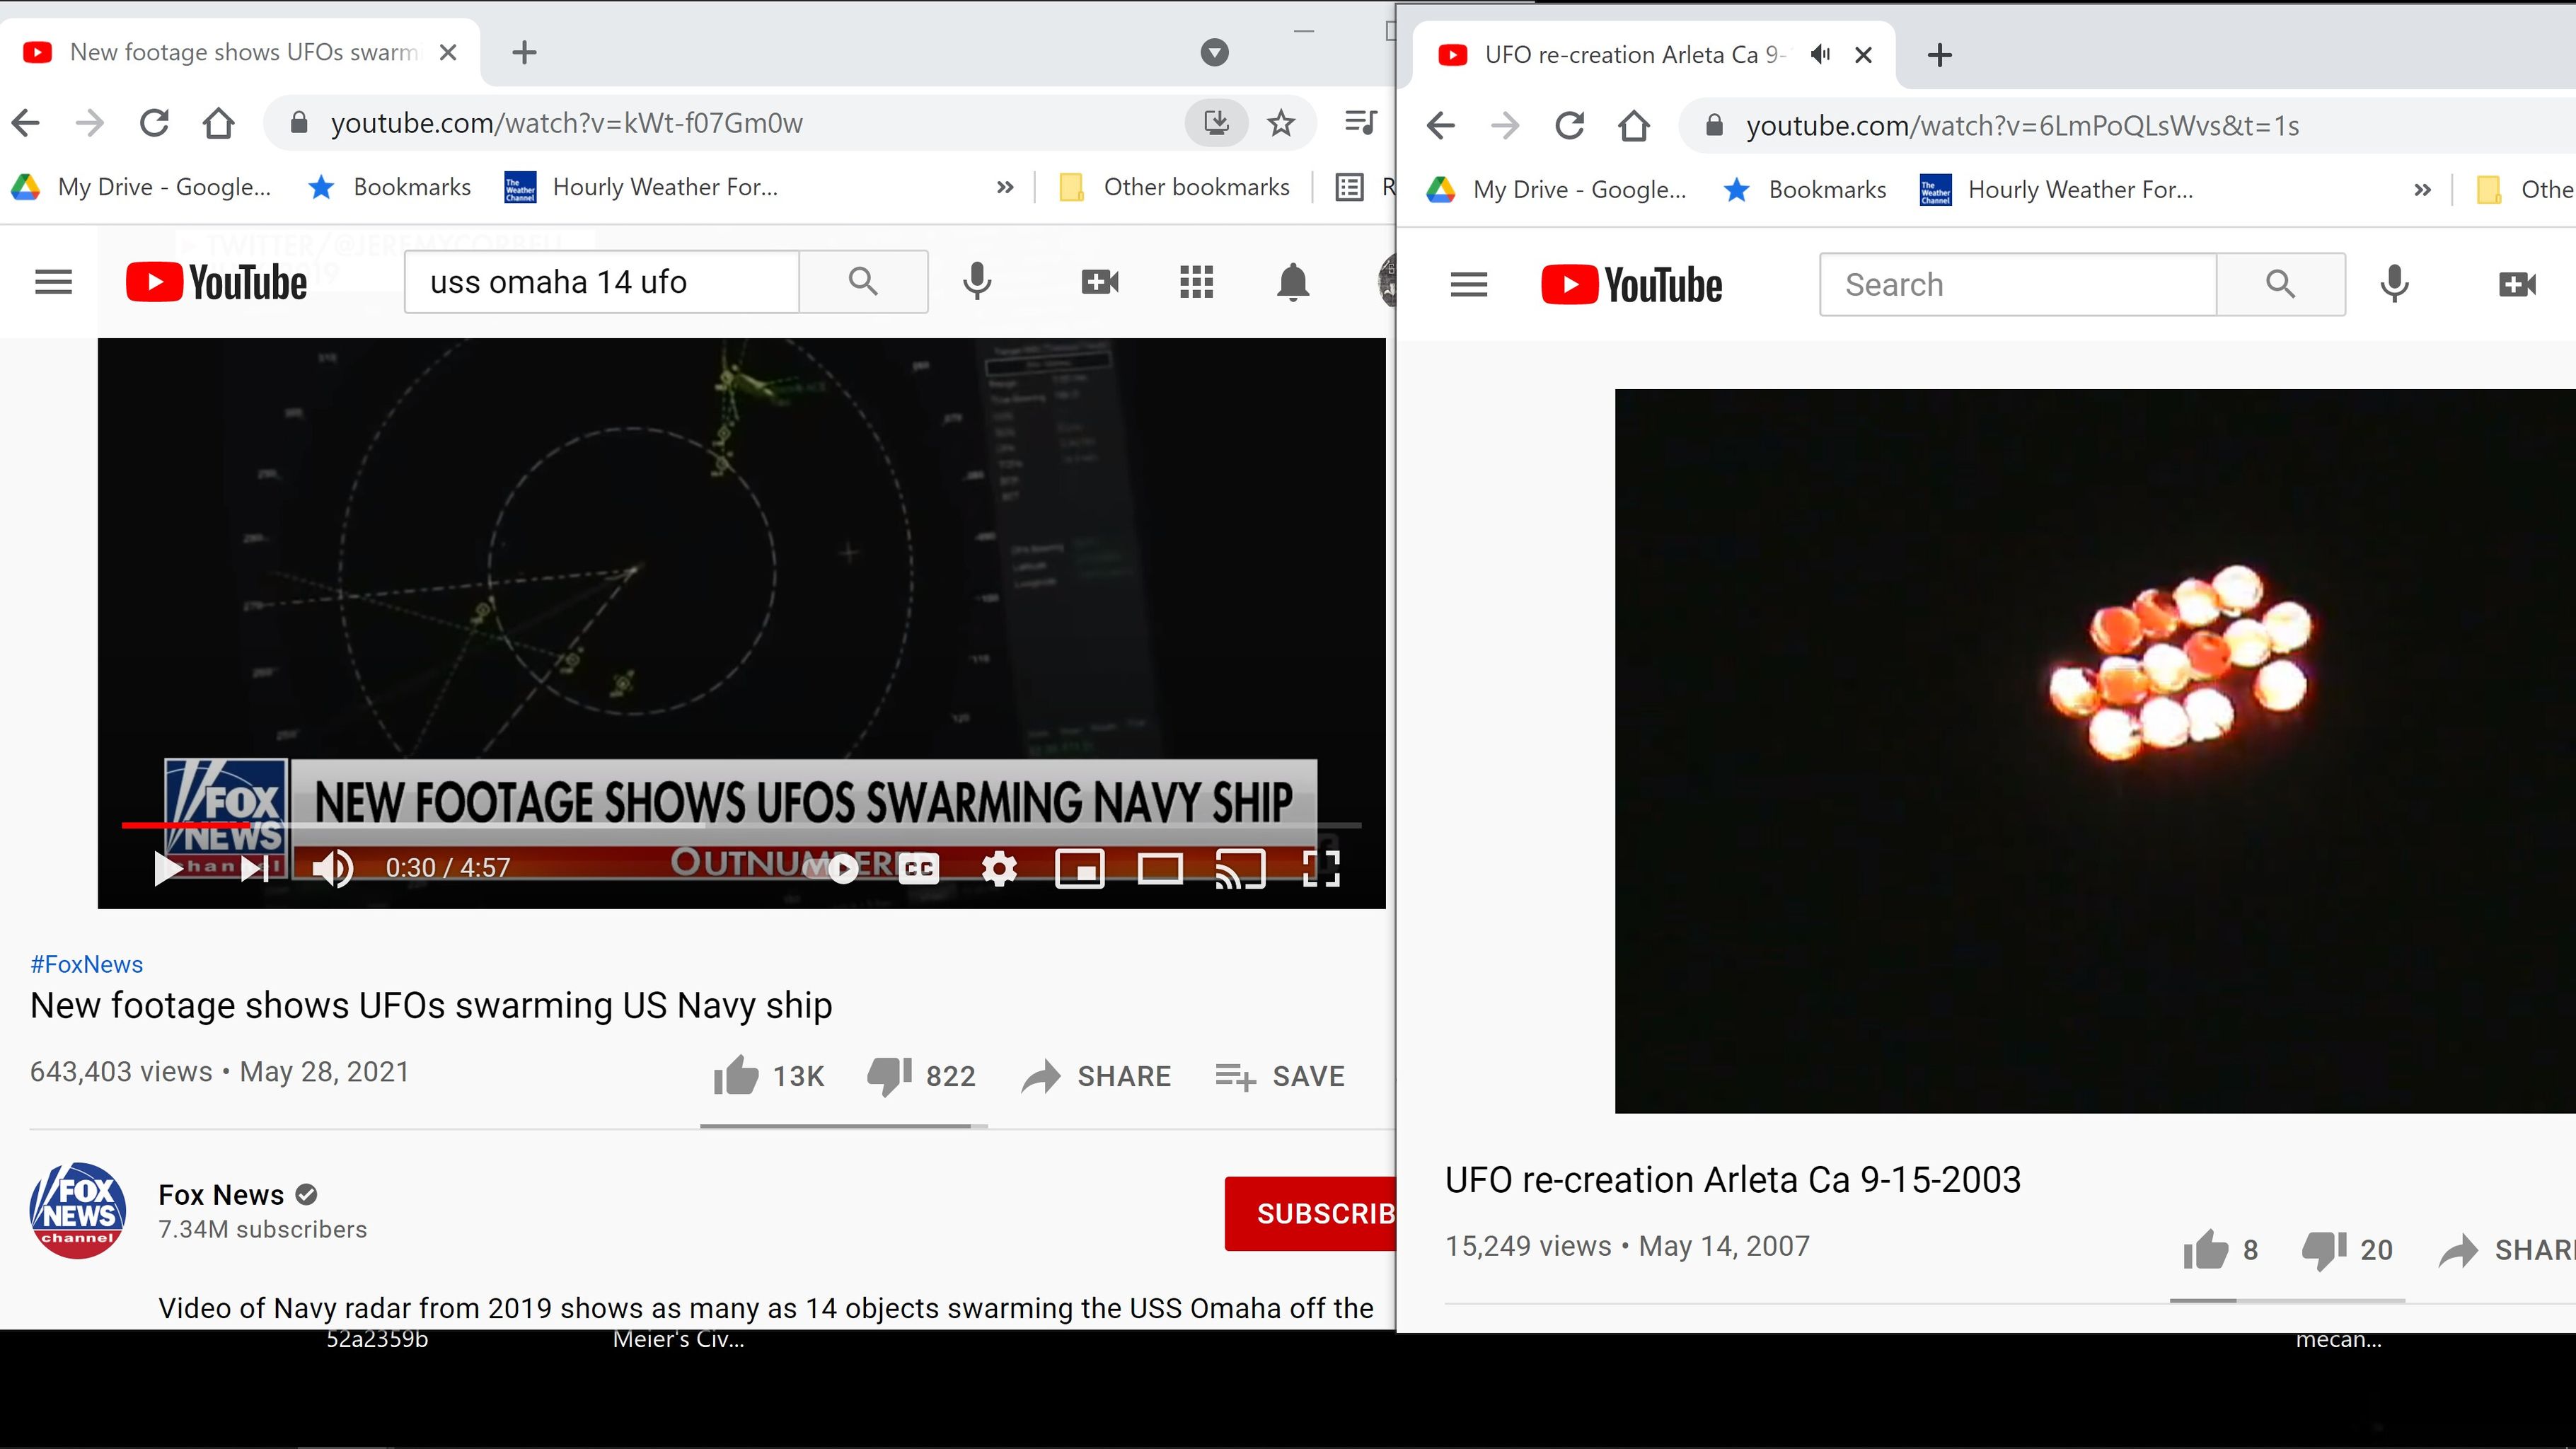
Task: Dislike the Fox News video (822)
Action: (x=921, y=1076)
